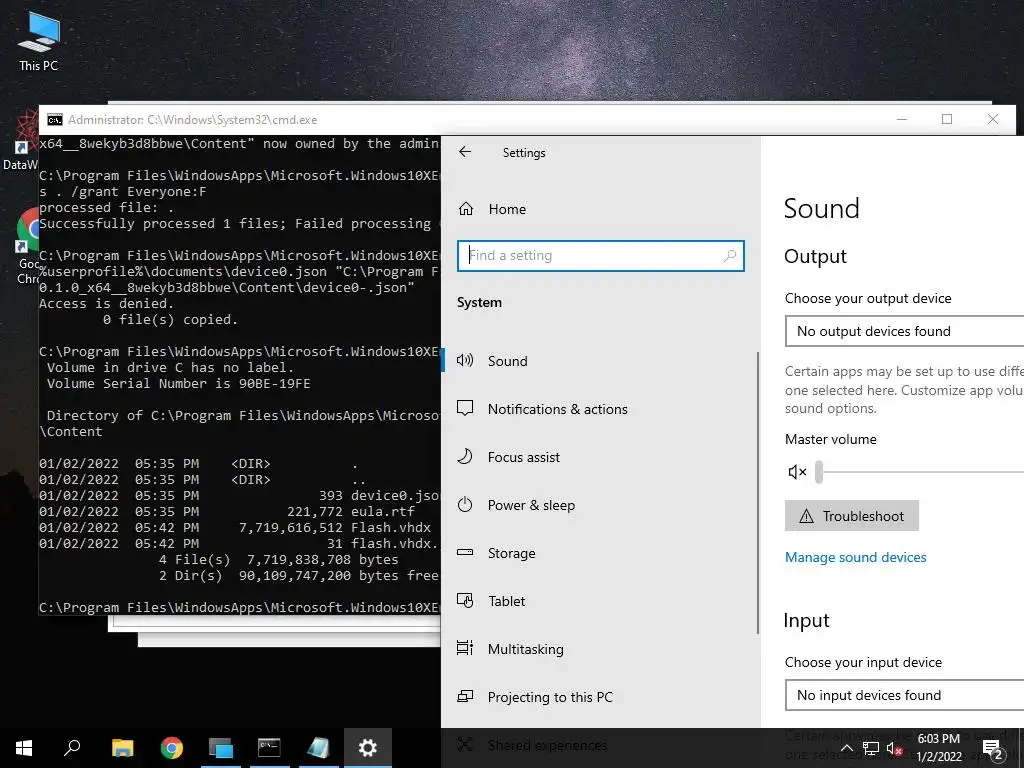Show hidden system tray icons chevron
The image size is (1024, 768).
tap(846, 748)
